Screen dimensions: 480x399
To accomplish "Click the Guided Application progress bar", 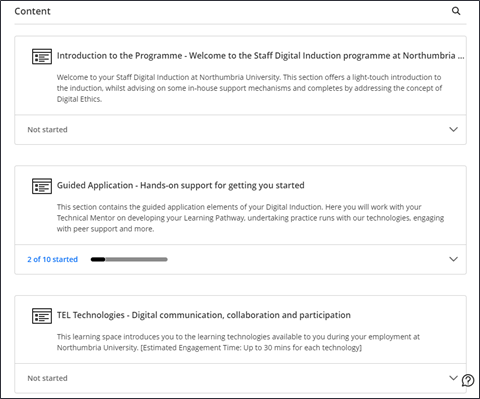I will (129, 259).
